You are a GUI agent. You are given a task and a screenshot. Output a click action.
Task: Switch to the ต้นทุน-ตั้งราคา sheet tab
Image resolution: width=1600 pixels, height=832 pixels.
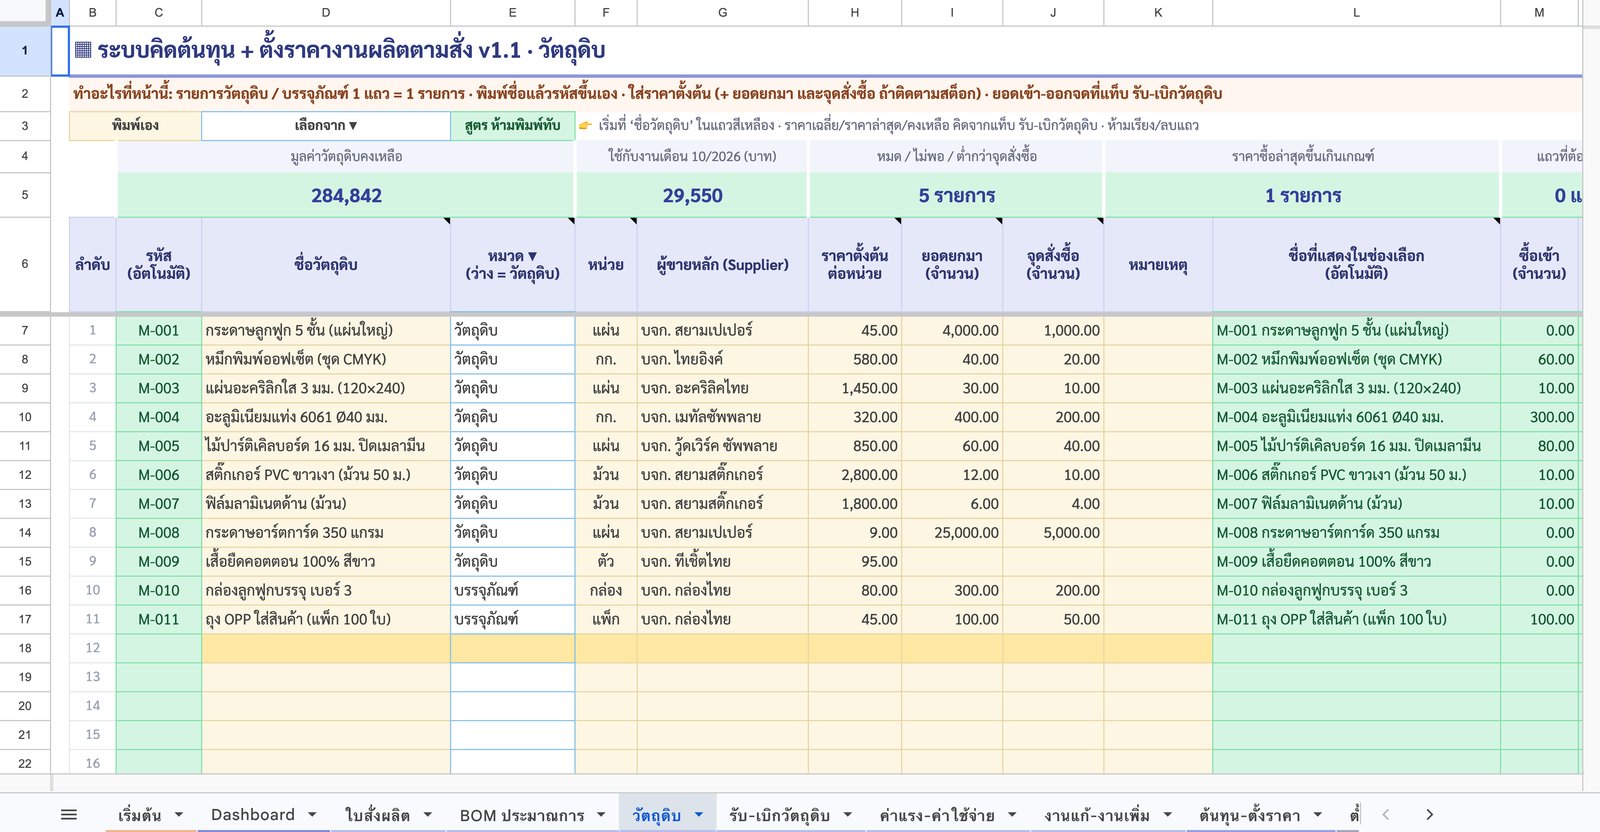pyautogui.click(x=1250, y=815)
